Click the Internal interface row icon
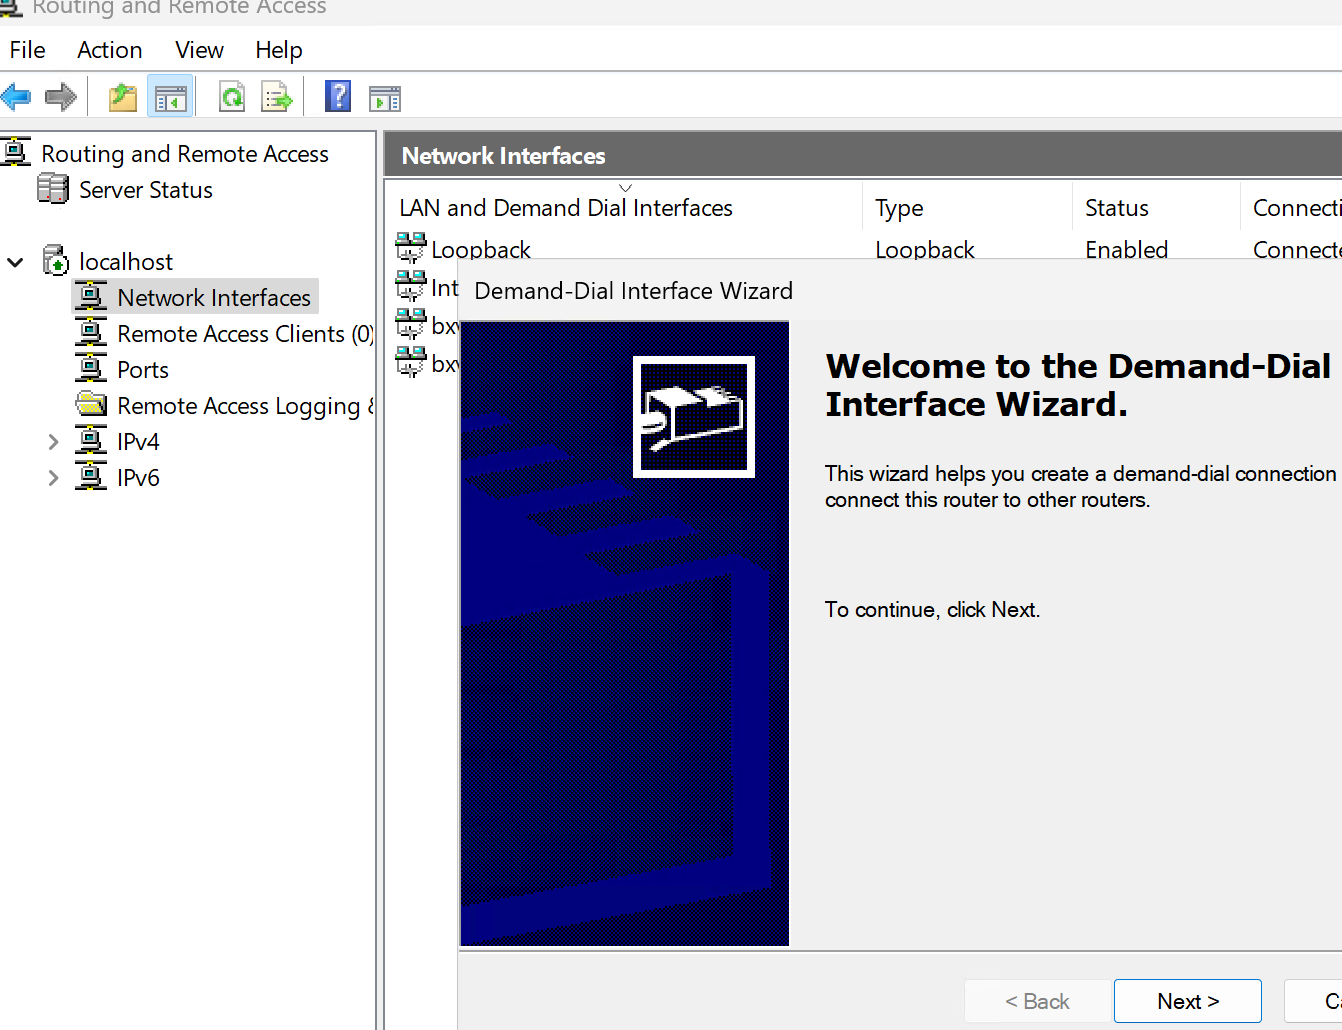Image resolution: width=1342 pixels, height=1030 pixels. pyautogui.click(x=411, y=286)
